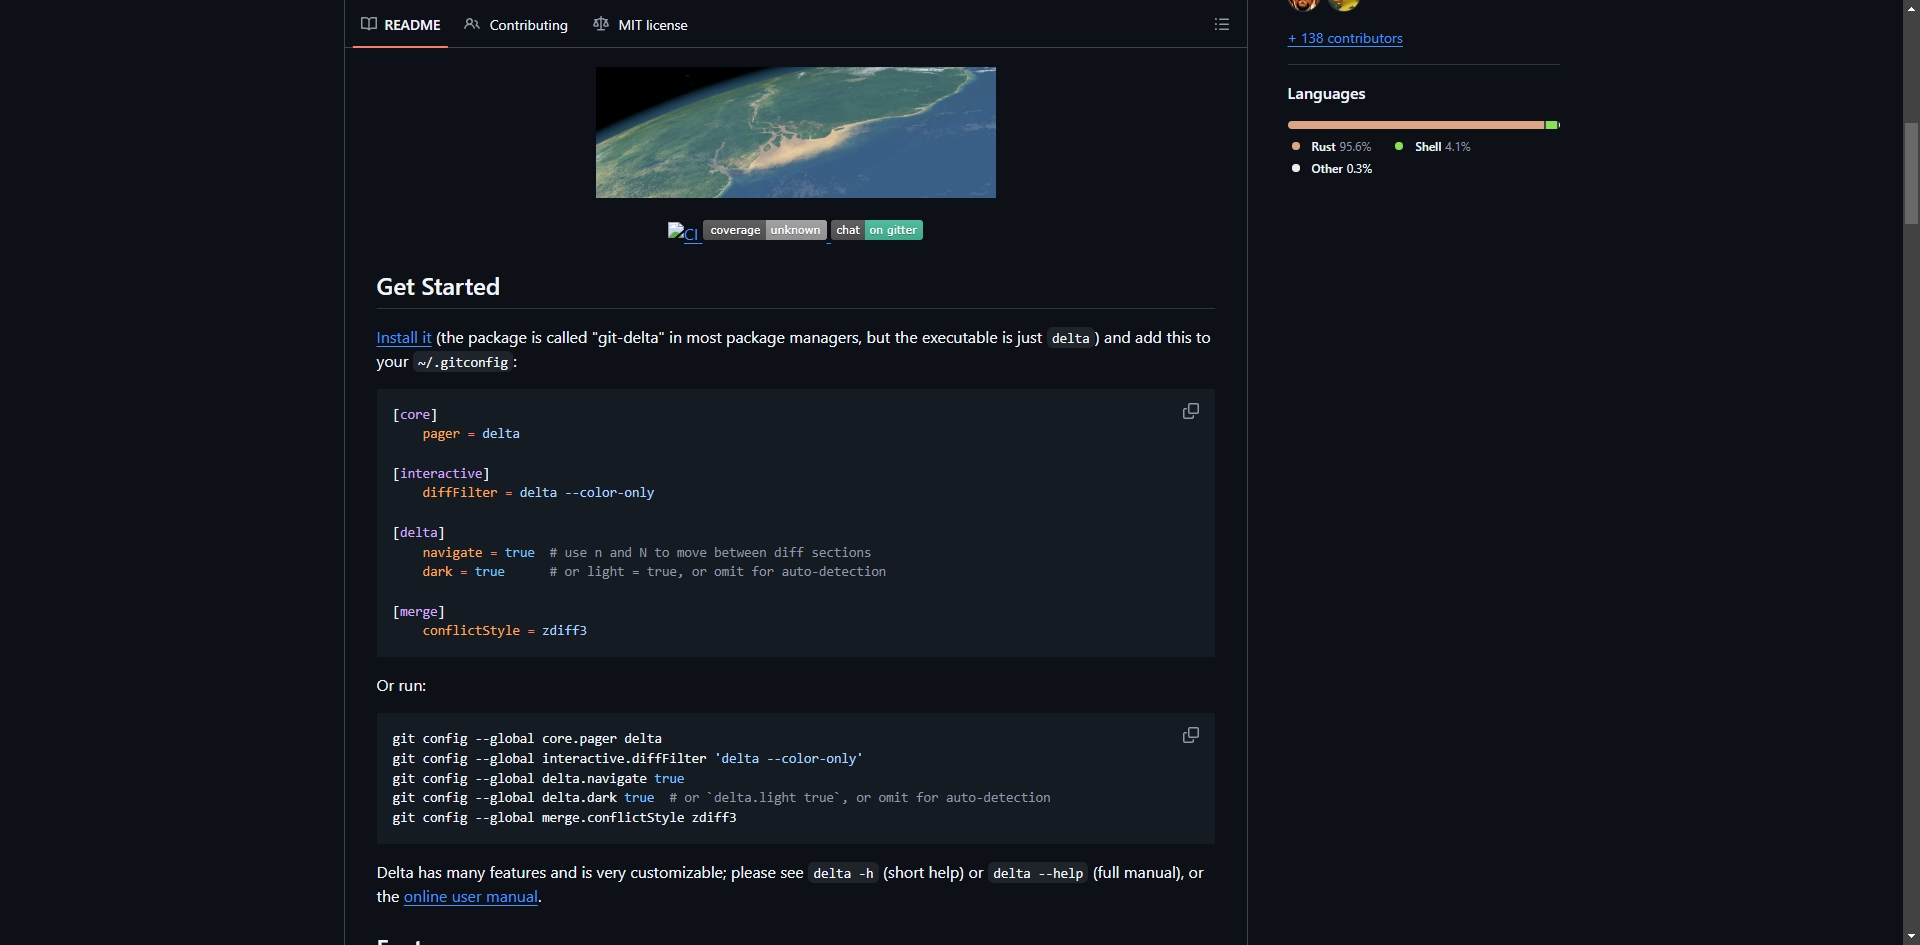Click the inline 'delta --help' code
The height and width of the screenshot is (945, 1920).
click(x=1038, y=873)
